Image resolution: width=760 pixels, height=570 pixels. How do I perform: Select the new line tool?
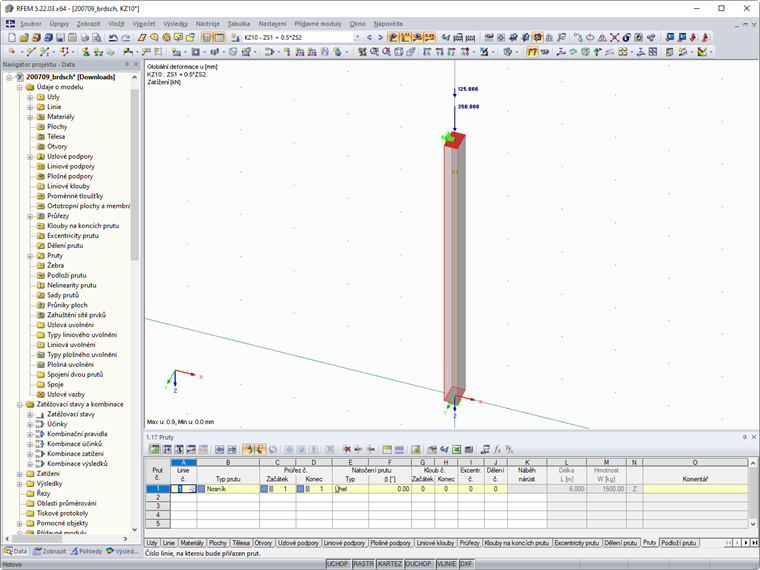pyautogui.click(x=31, y=52)
